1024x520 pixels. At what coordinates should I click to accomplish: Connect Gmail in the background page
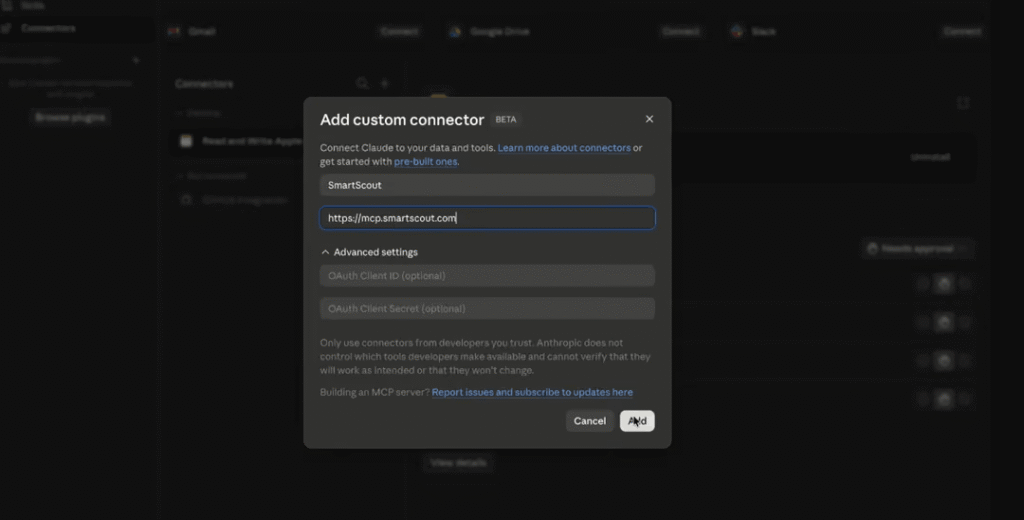399,31
